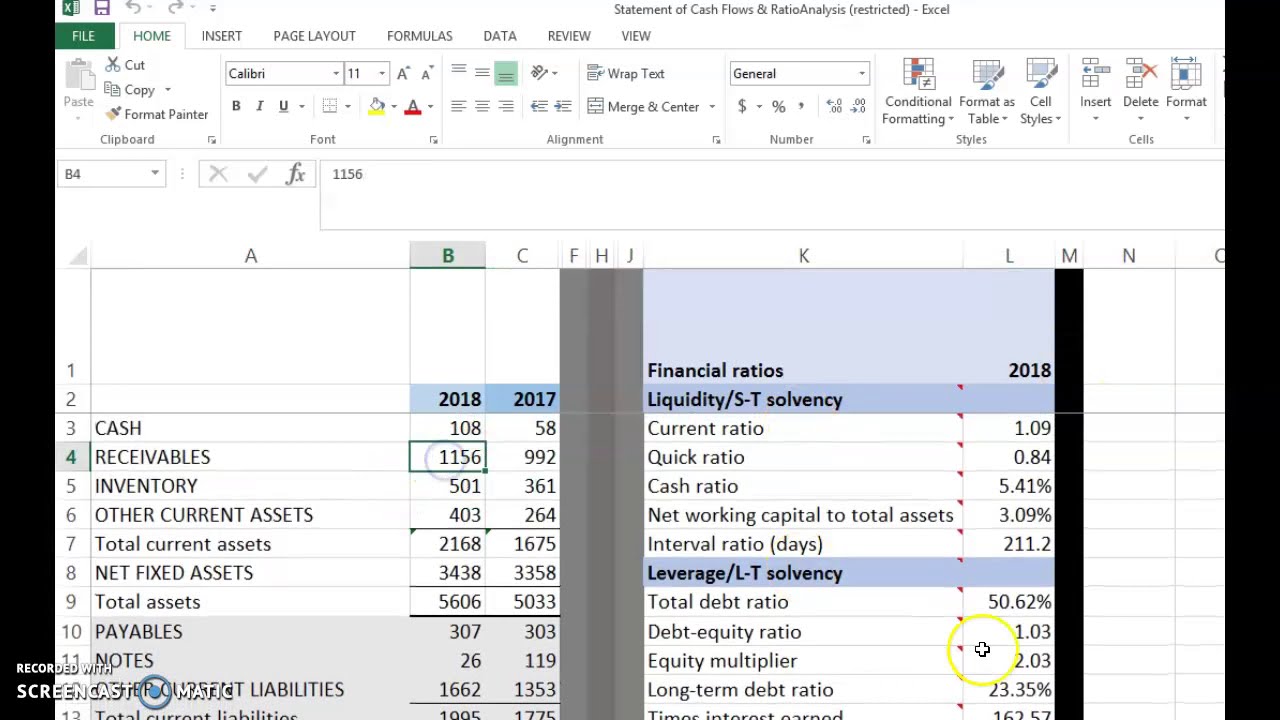Click the Insert Function fx button

coord(296,175)
